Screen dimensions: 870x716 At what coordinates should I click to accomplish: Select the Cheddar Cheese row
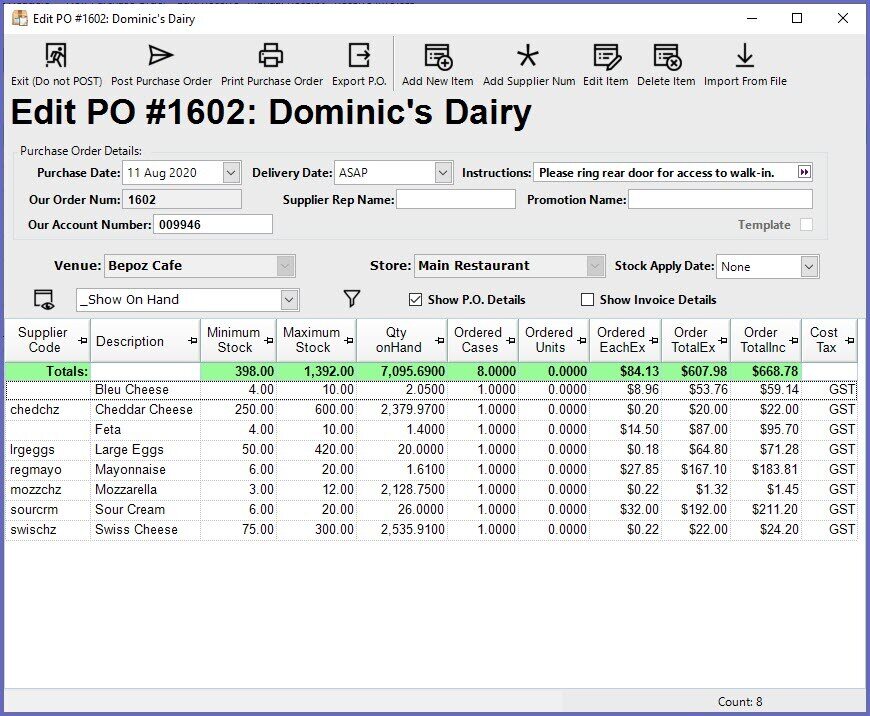tap(431, 410)
